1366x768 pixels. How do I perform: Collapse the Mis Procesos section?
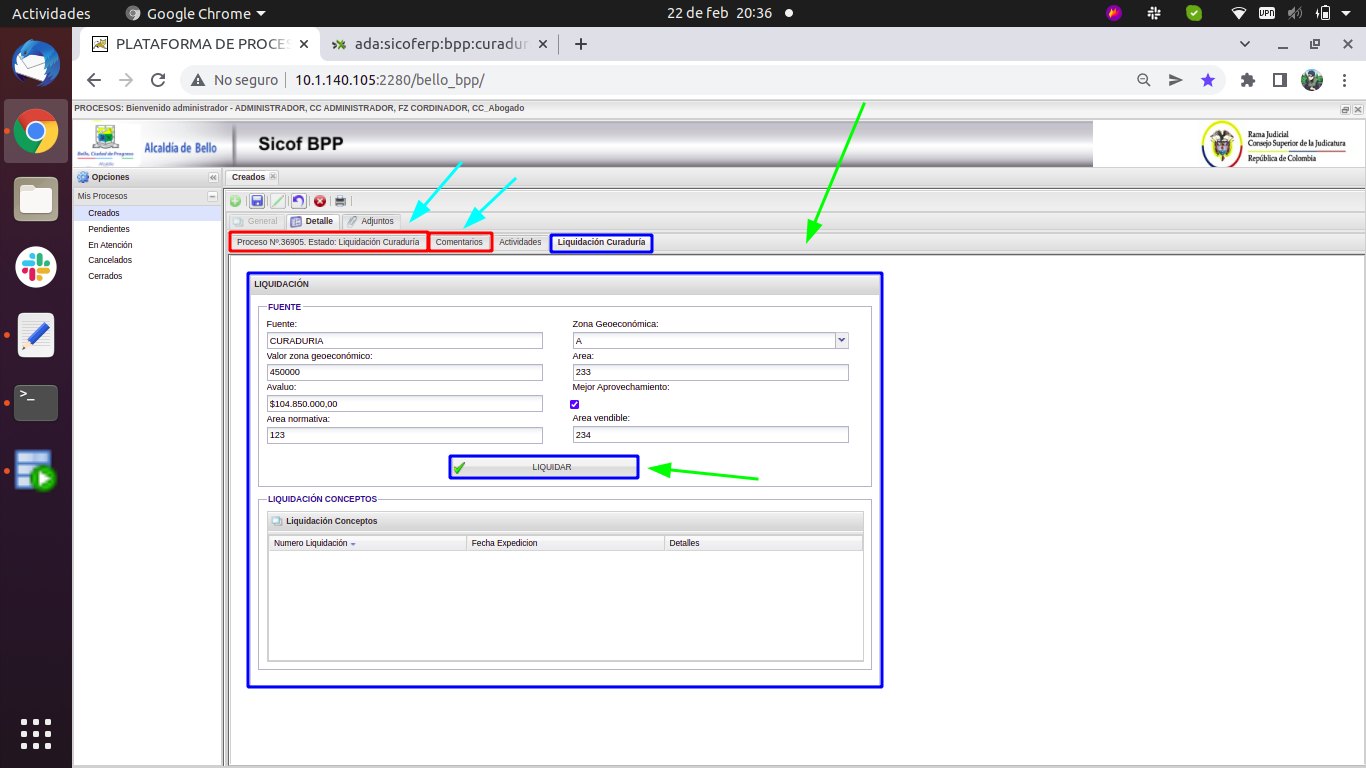pos(212,197)
